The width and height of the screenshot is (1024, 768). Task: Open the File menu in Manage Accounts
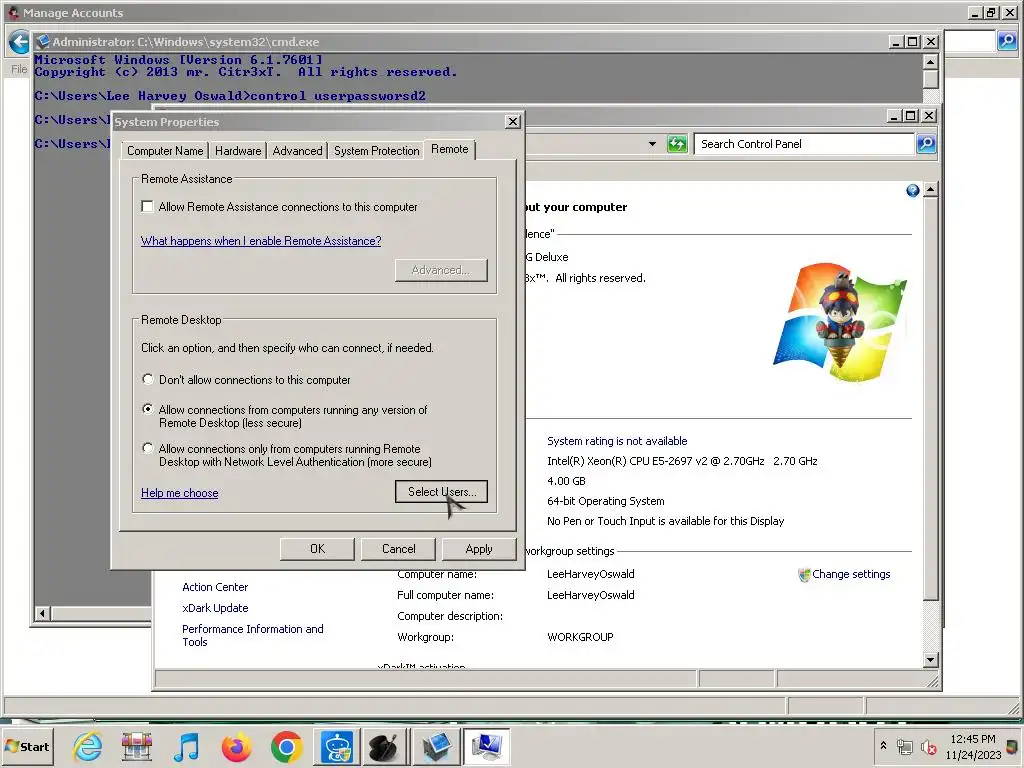tap(18, 69)
